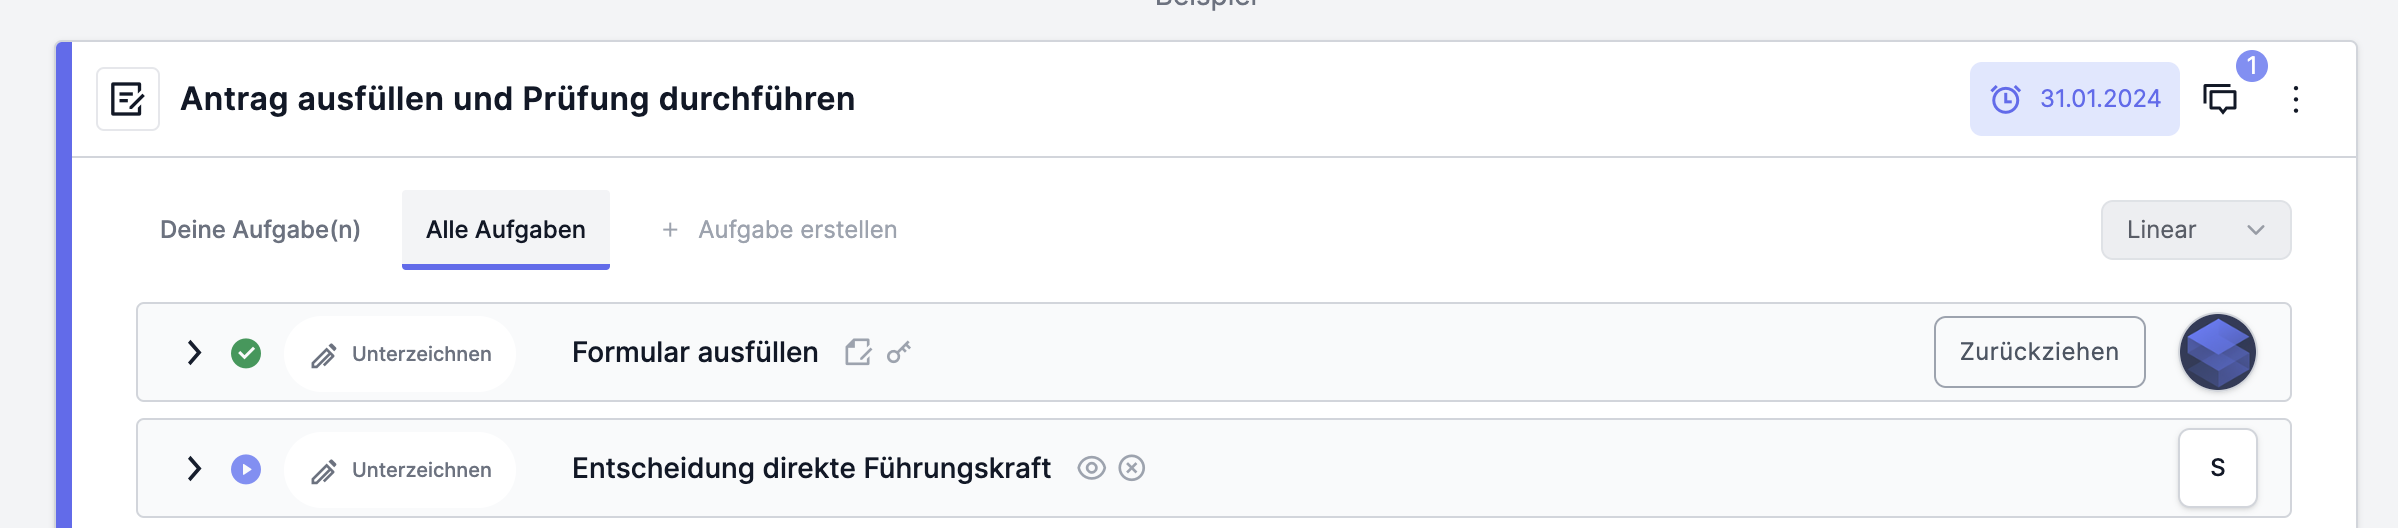Expand the Formular ausfüllen task row
2398x528 pixels.
(x=194, y=353)
